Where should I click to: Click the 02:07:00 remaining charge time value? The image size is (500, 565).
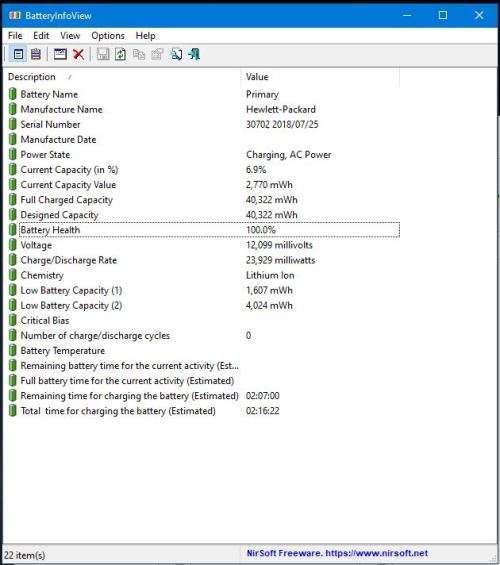point(263,396)
